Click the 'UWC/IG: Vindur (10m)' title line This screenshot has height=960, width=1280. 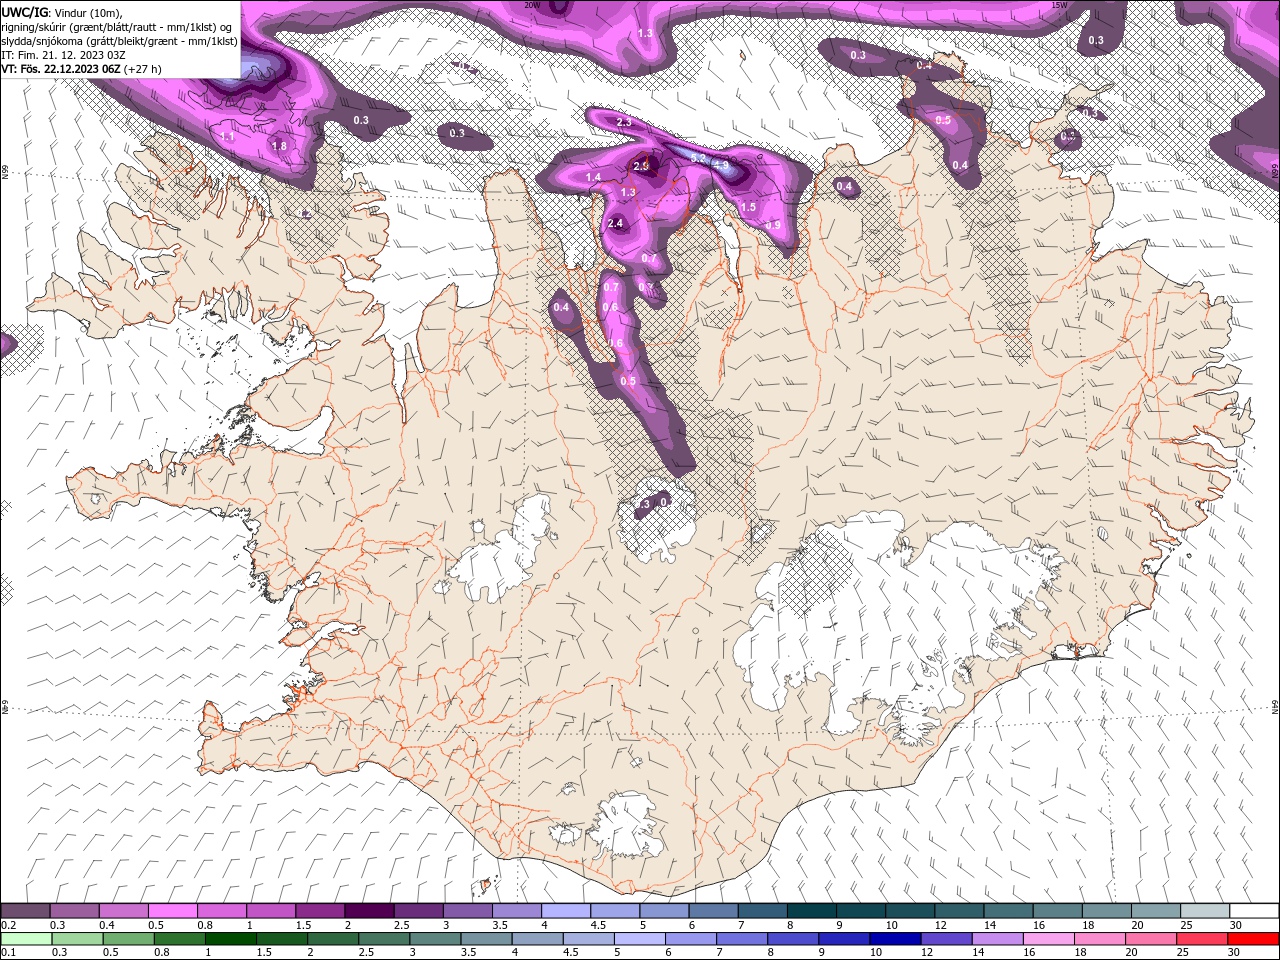[x=61, y=12]
